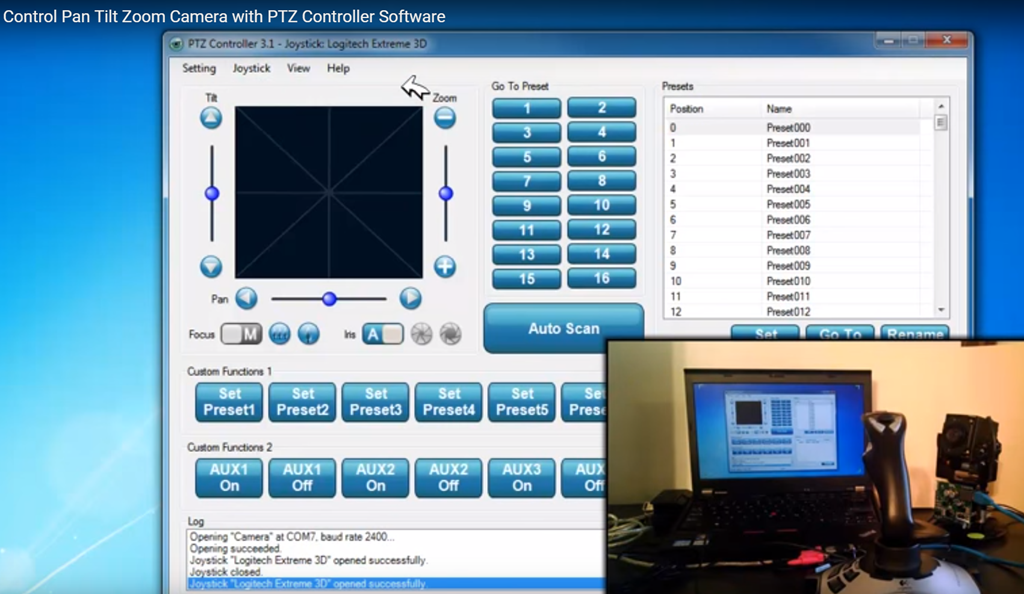Go to preset 8 button

tap(601, 181)
